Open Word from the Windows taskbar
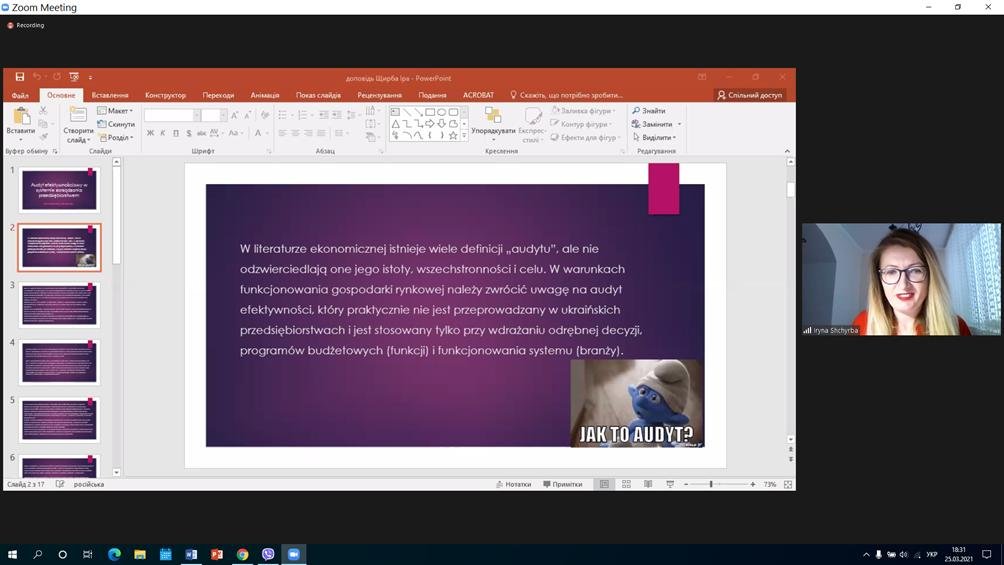 point(191,554)
